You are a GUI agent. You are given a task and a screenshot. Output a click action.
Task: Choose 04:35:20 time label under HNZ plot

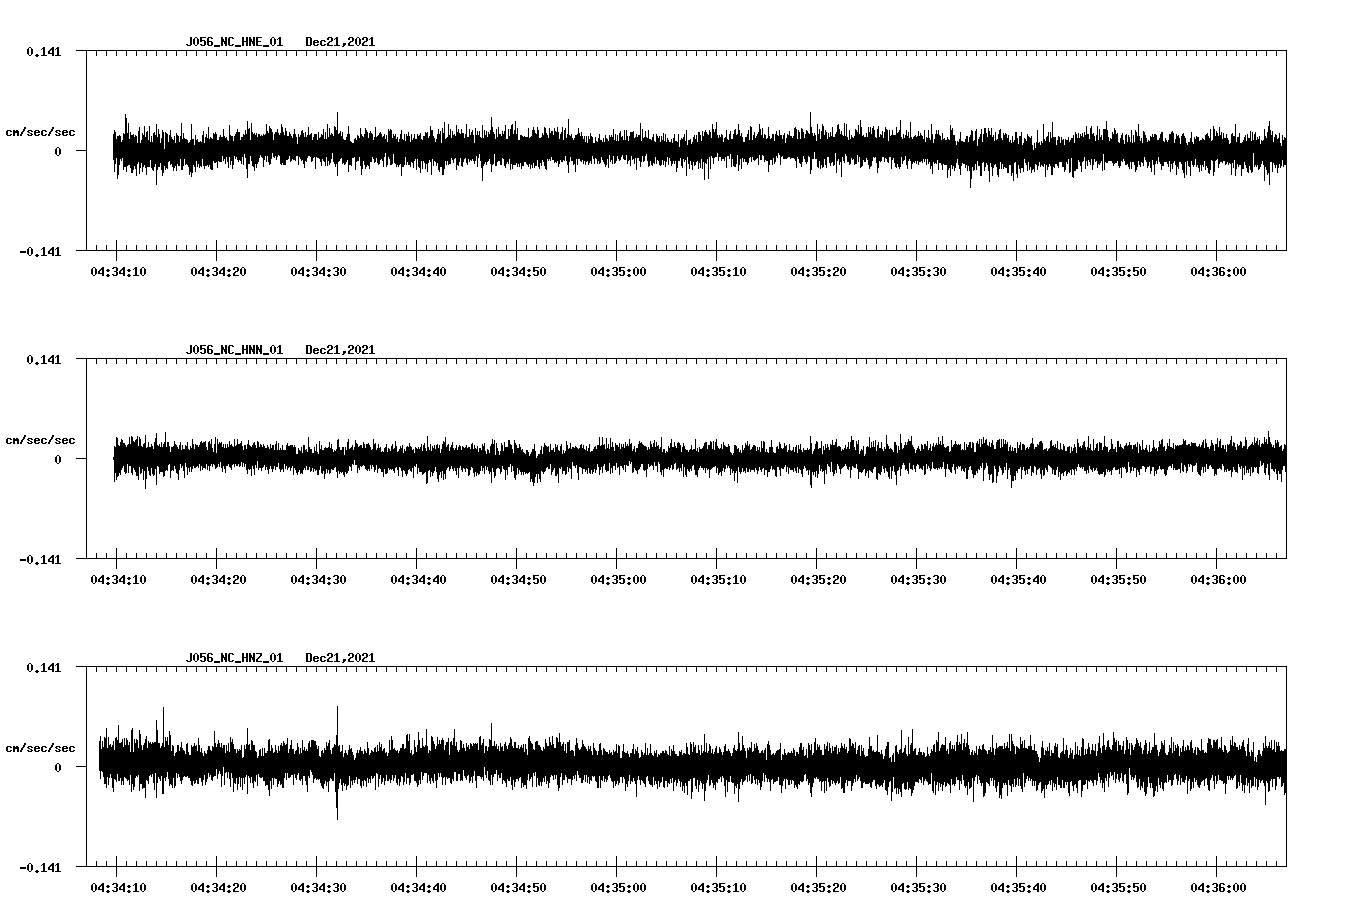pyautogui.click(x=818, y=888)
